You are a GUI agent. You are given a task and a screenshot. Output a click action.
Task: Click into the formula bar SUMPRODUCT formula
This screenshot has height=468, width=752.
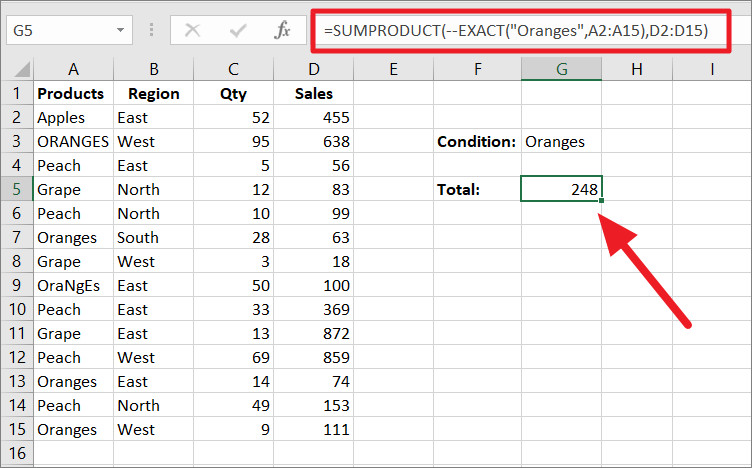(x=516, y=31)
